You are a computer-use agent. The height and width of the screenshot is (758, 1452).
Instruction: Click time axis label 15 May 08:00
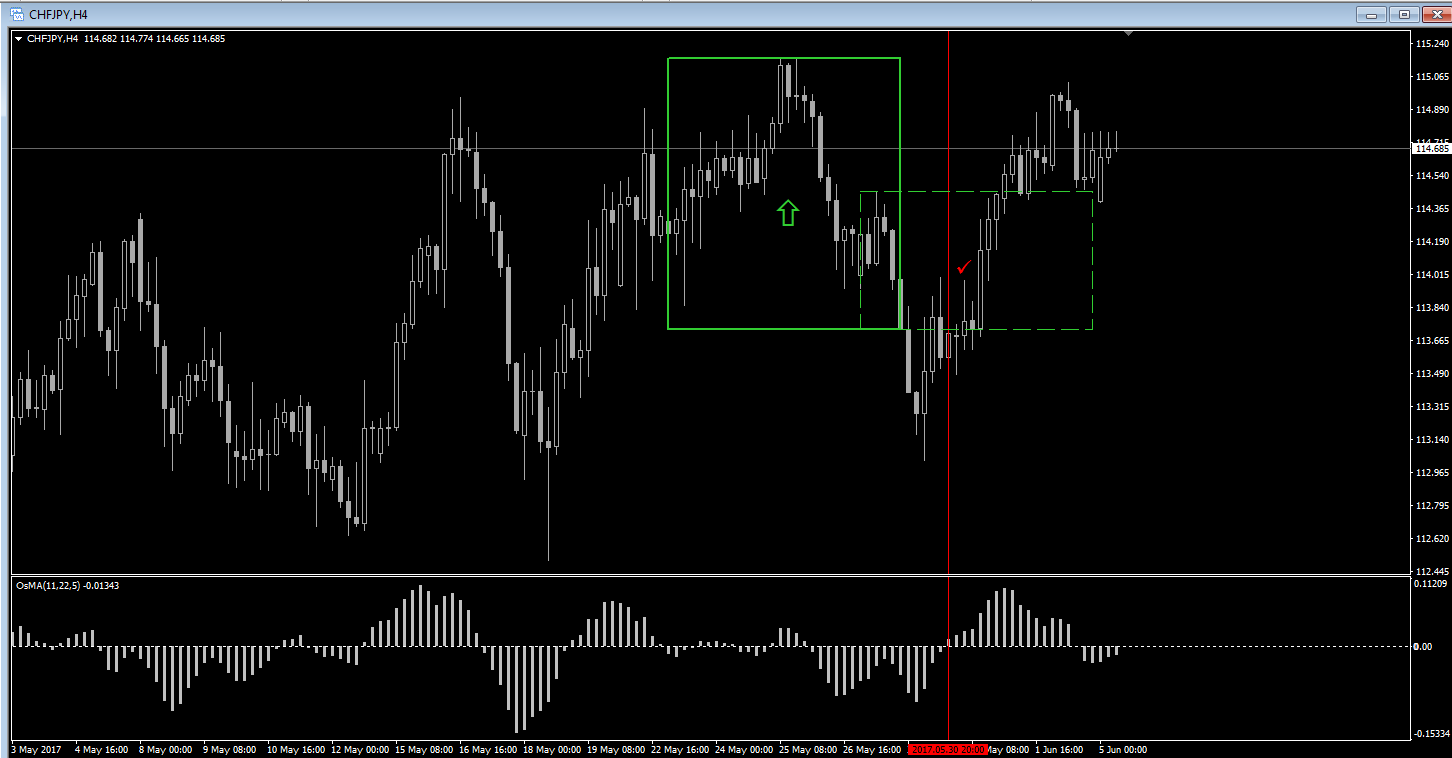(424, 749)
